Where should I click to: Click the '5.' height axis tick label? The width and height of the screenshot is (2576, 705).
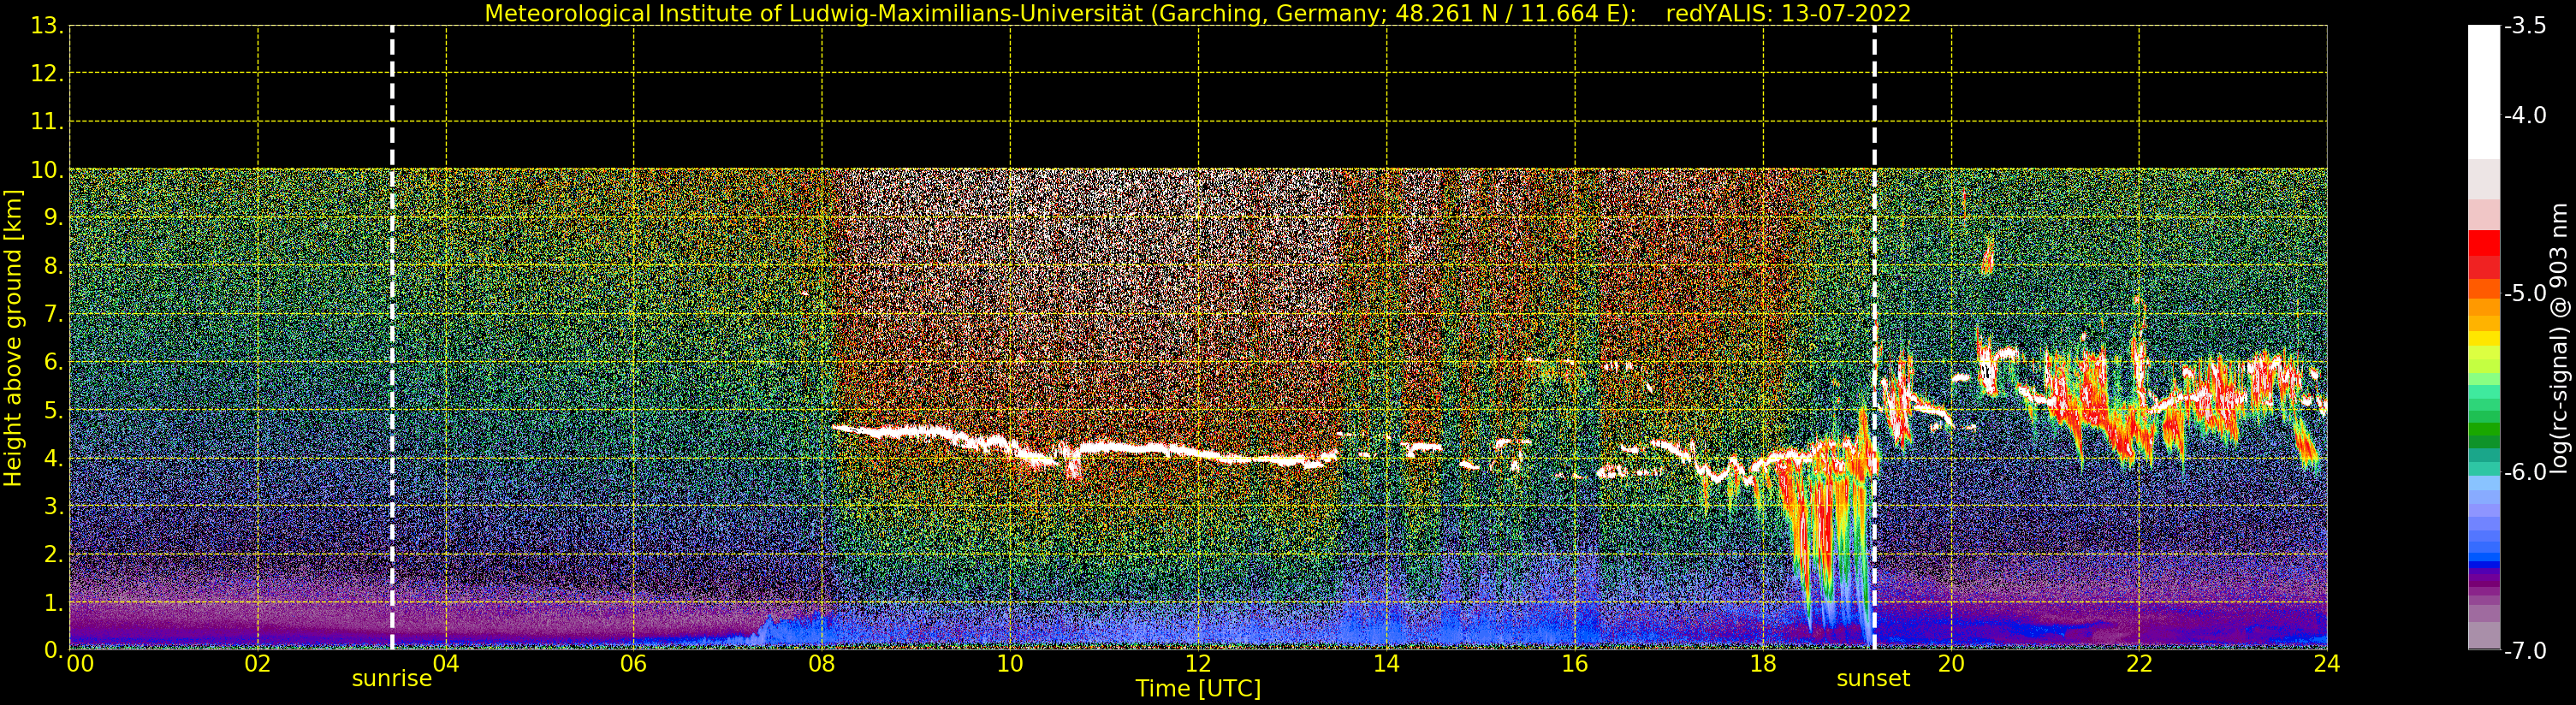[54, 410]
